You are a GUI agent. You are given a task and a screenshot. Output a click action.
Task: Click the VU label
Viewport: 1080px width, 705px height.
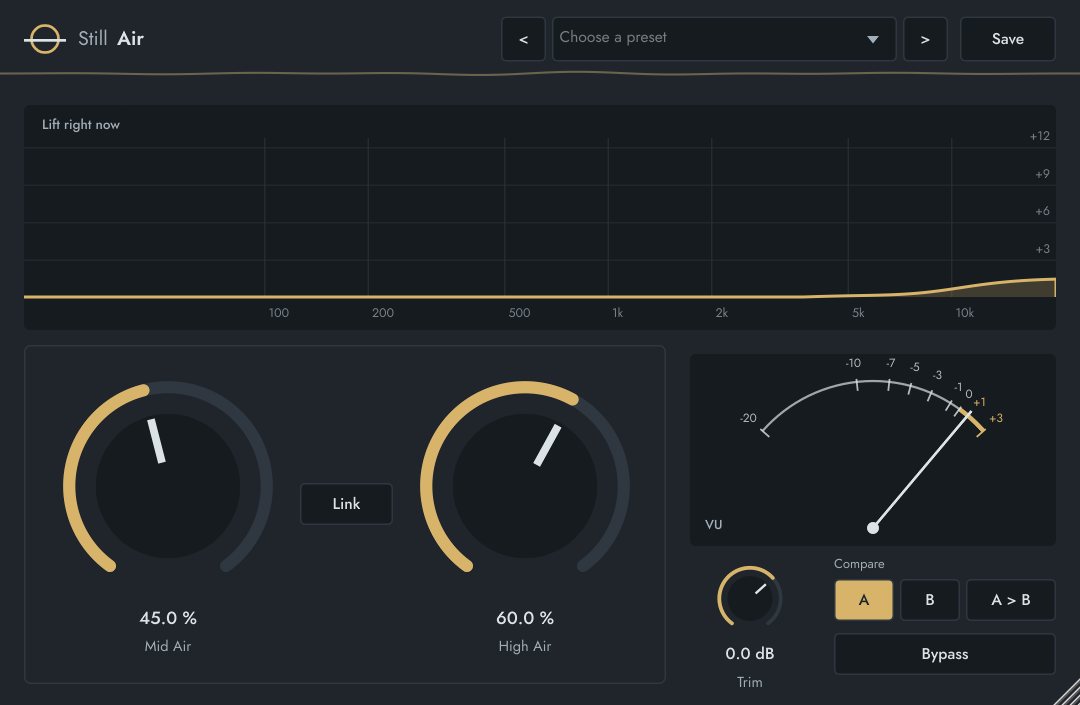(714, 525)
